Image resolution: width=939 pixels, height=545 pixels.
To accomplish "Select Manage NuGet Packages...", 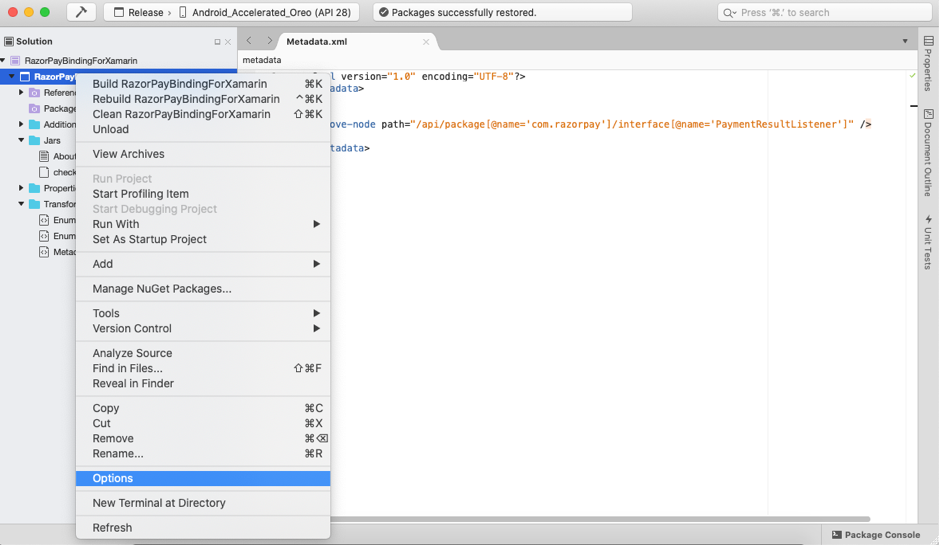I will coord(203,289).
